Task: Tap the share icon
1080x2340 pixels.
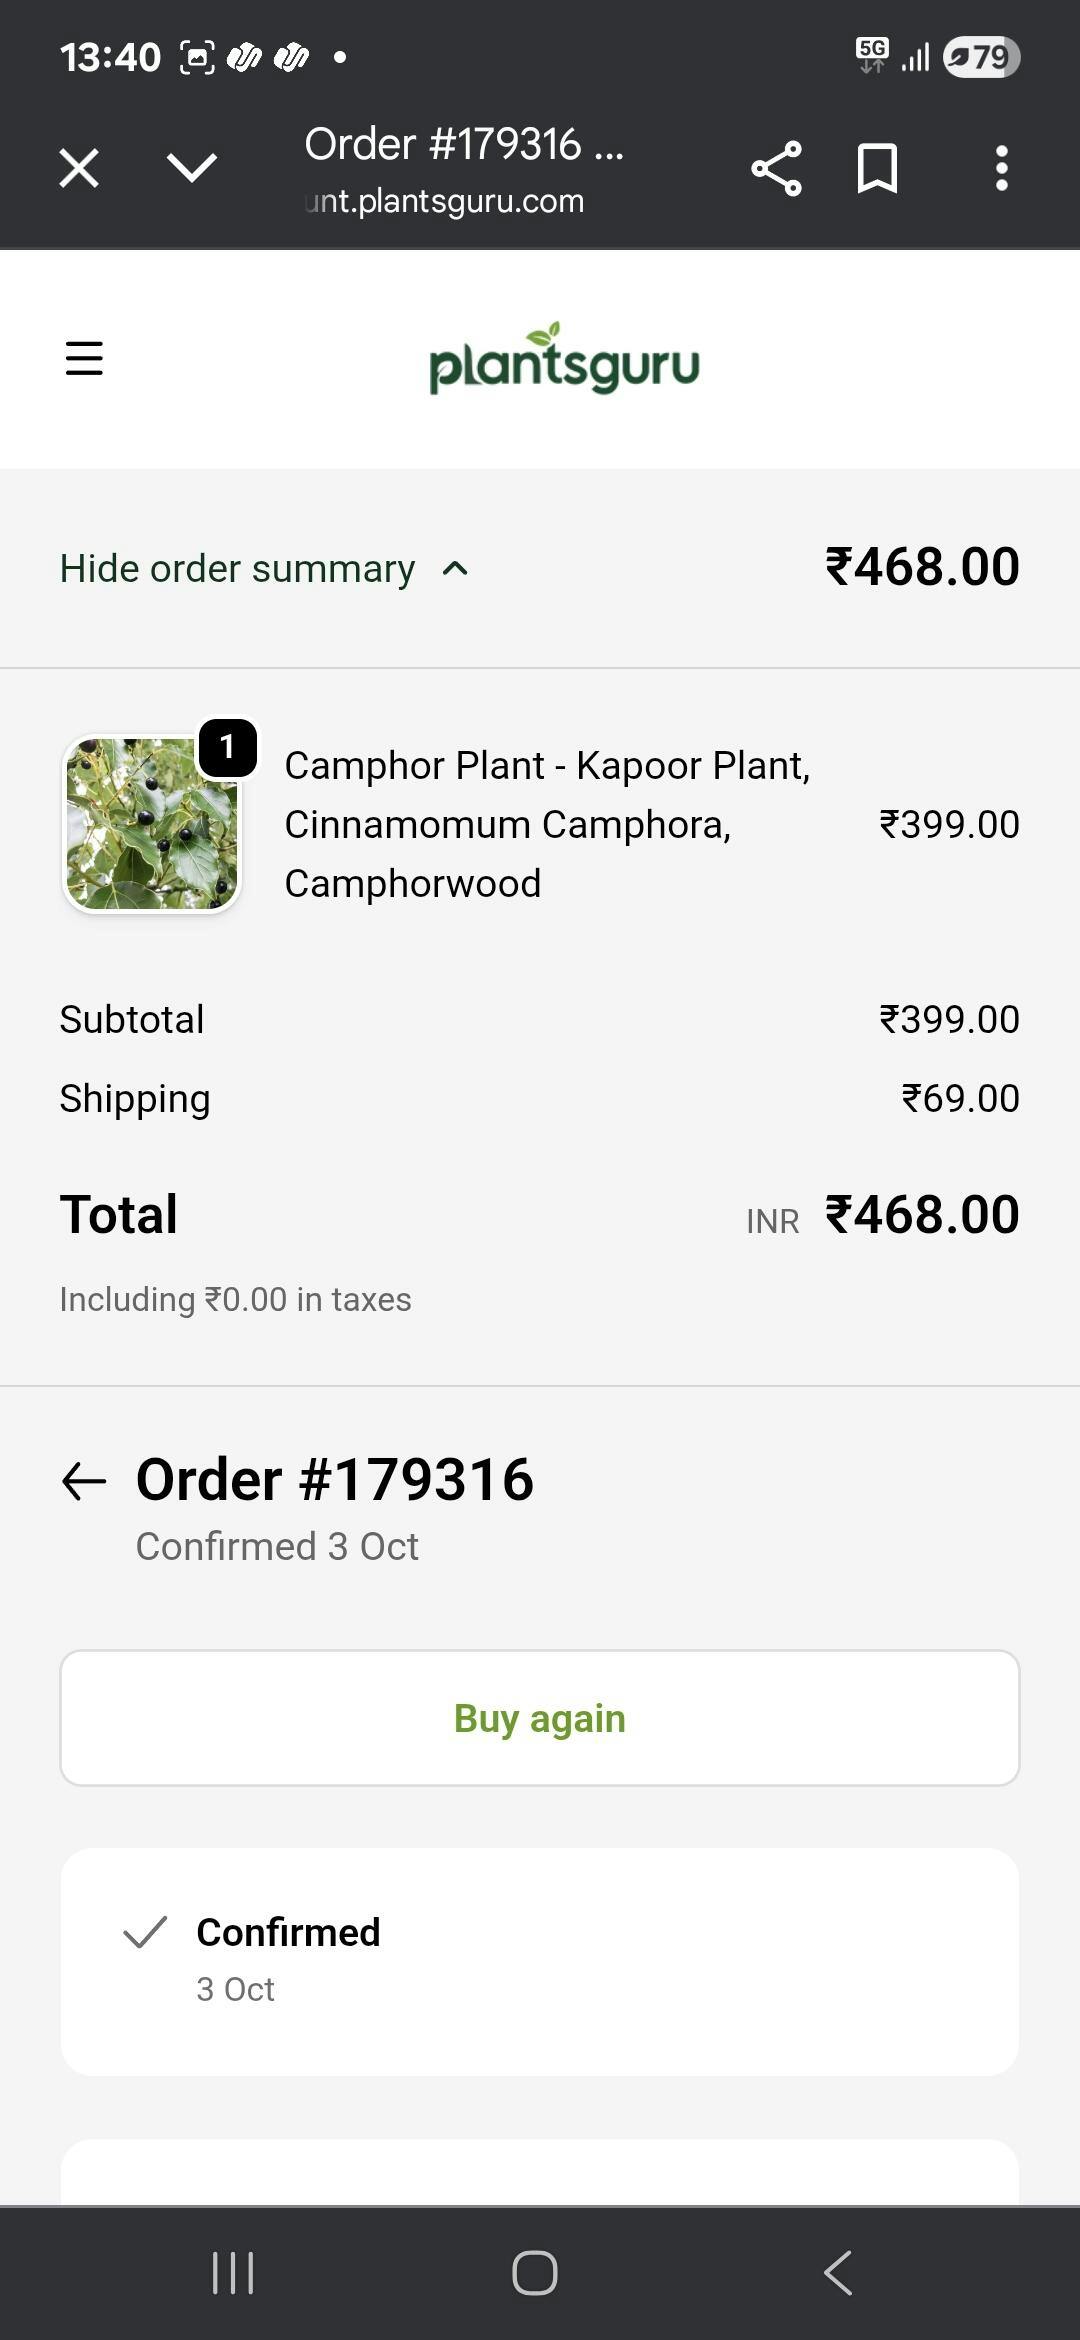Action: tap(776, 168)
